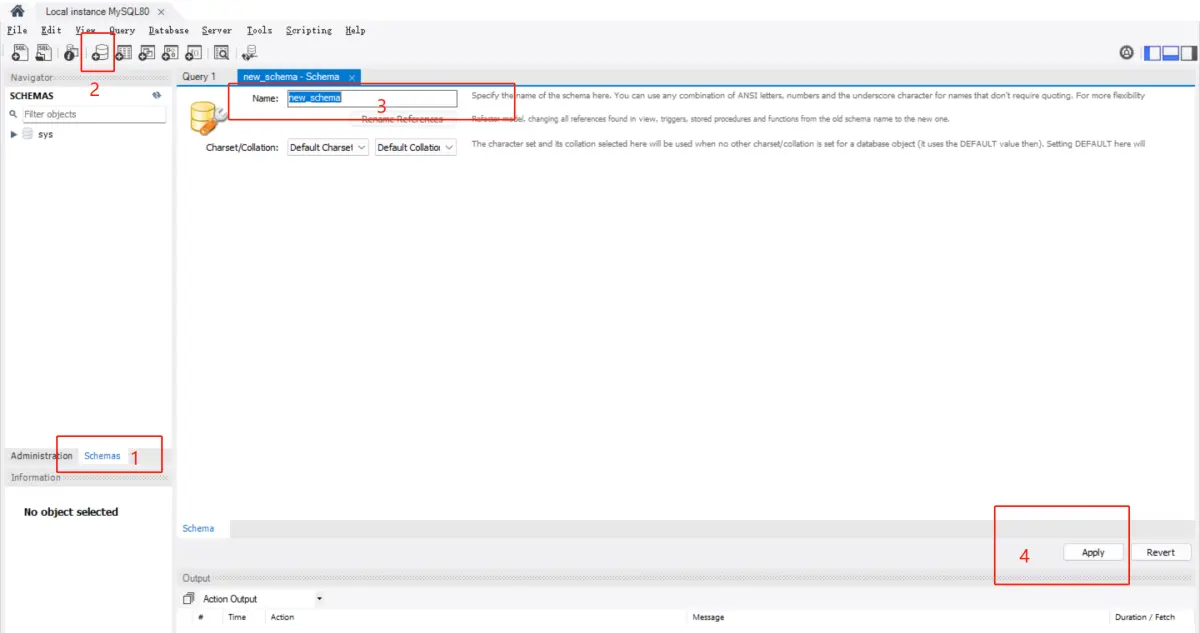Image resolution: width=1200 pixels, height=633 pixels.
Task: Close the Local instance MySQL80 tab
Action: (161, 11)
